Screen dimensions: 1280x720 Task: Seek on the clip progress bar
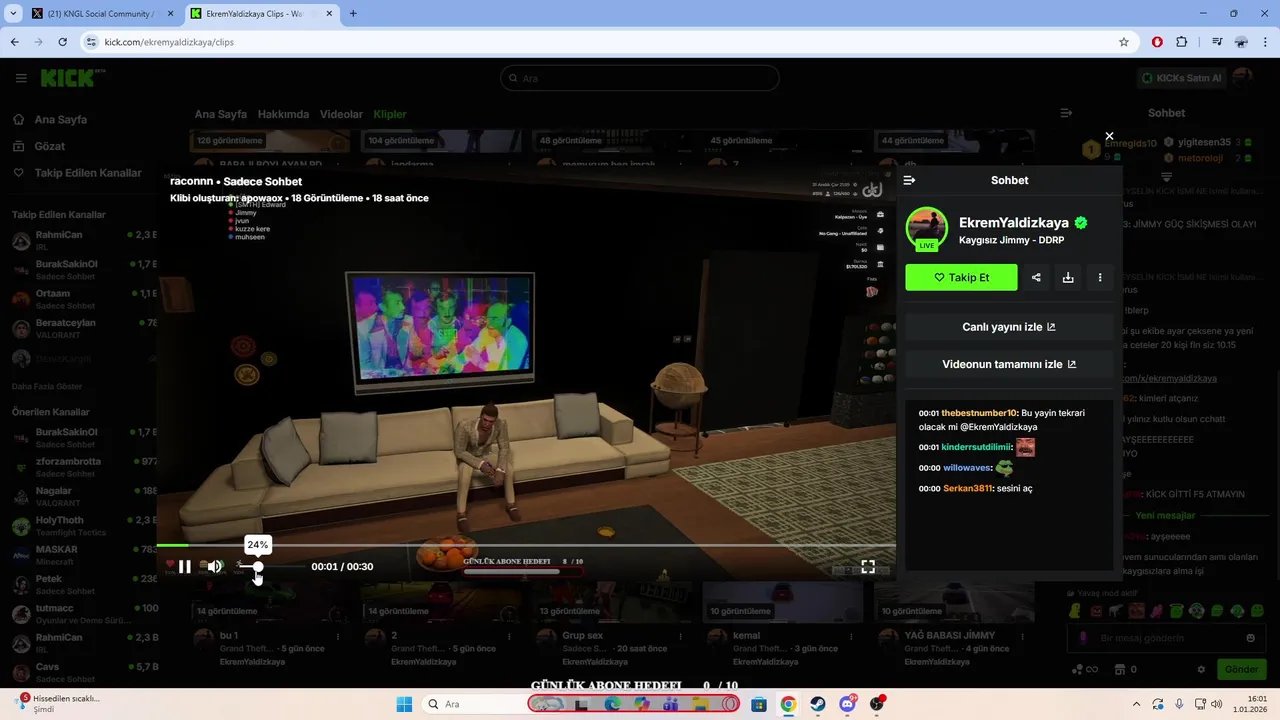[x=526, y=545]
